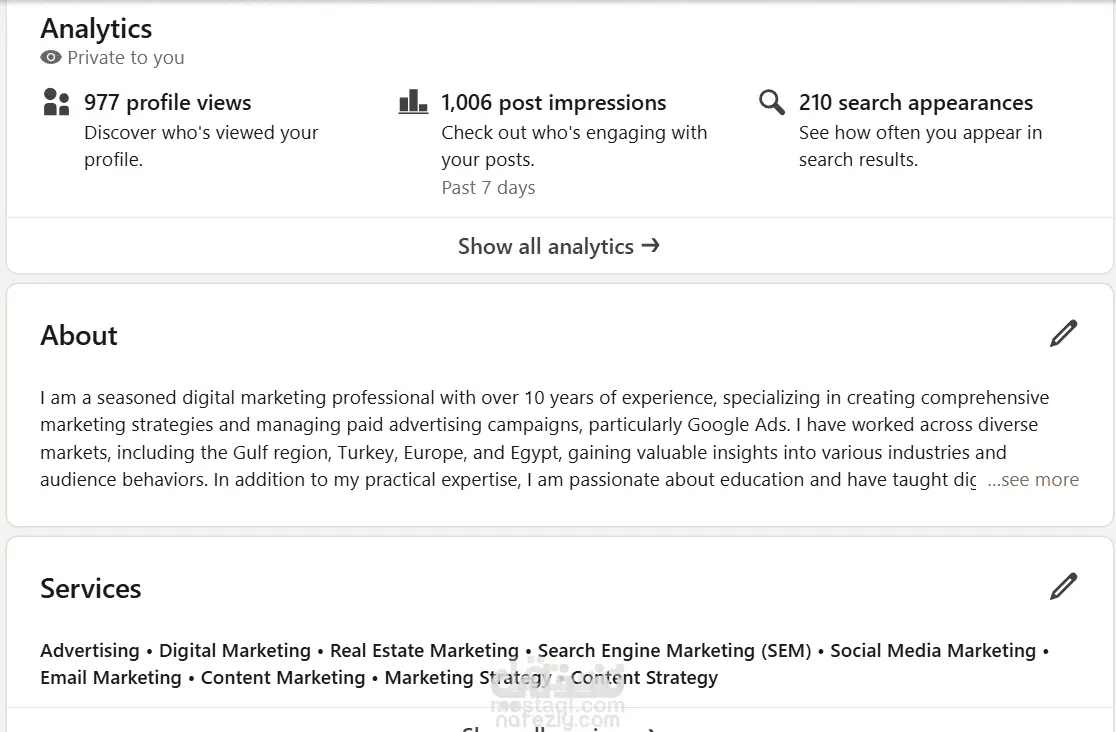The width and height of the screenshot is (1116, 732).
Task: Click the eye icon beside Private to you
Action: tap(51, 58)
